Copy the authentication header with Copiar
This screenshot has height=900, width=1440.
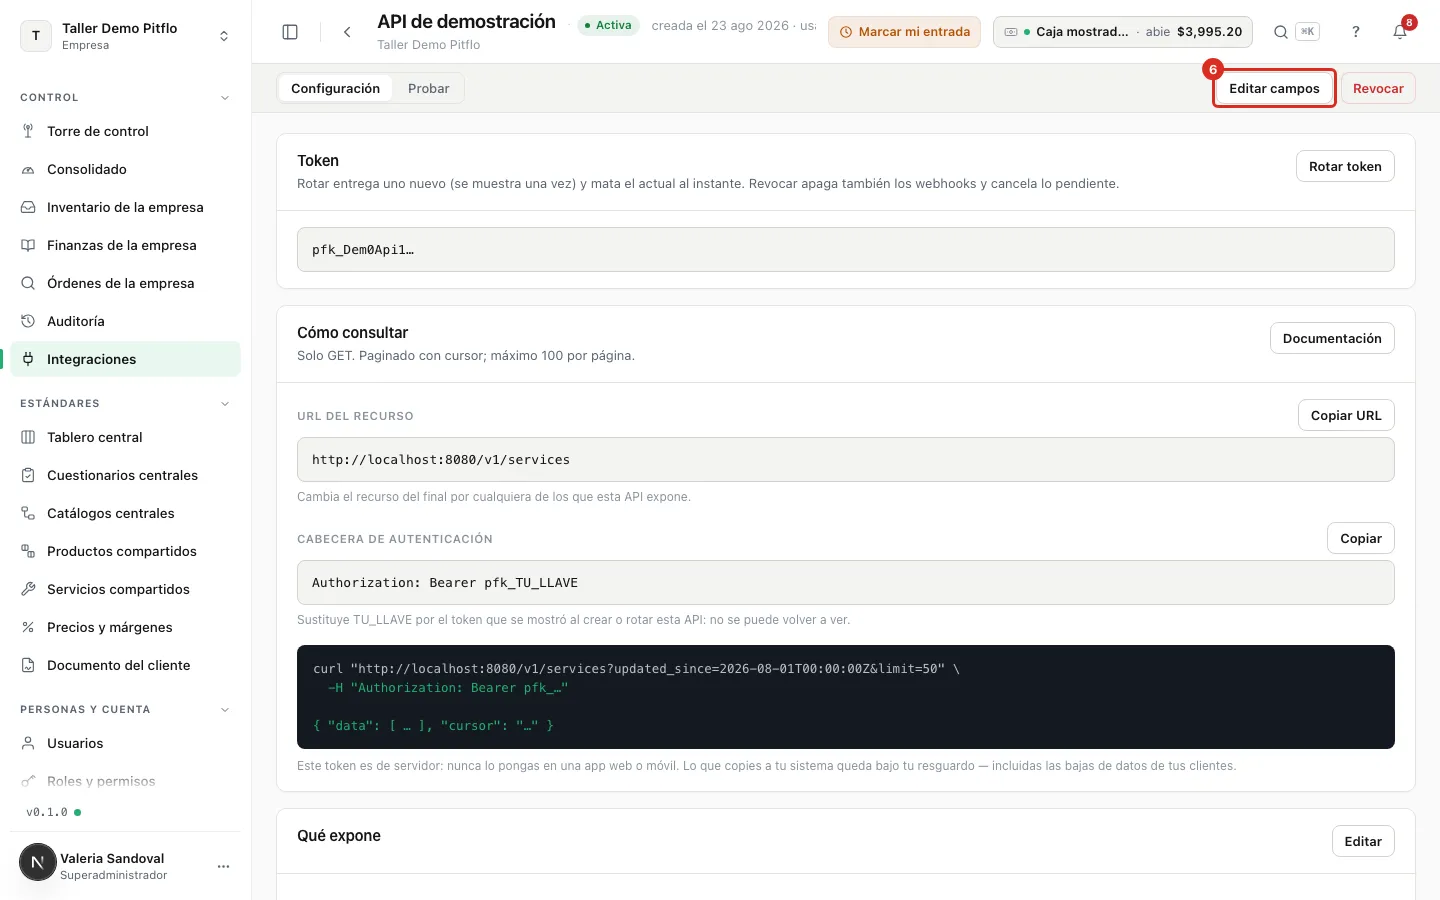pyautogui.click(x=1361, y=538)
